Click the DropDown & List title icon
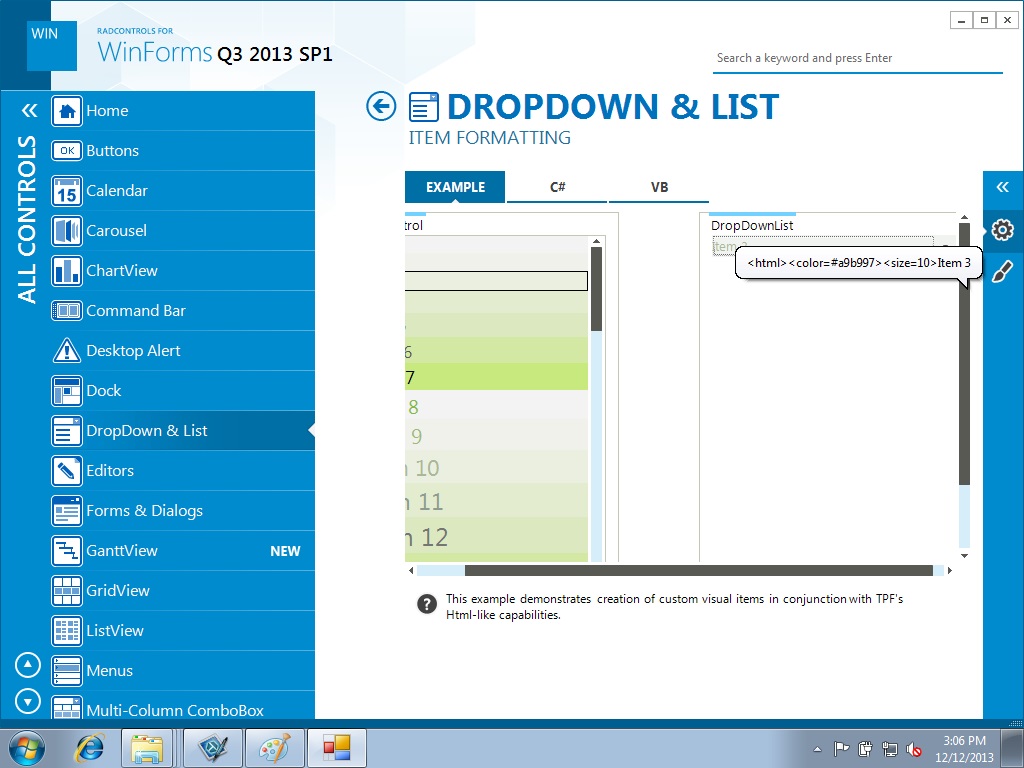The width and height of the screenshot is (1024, 768). tap(424, 107)
